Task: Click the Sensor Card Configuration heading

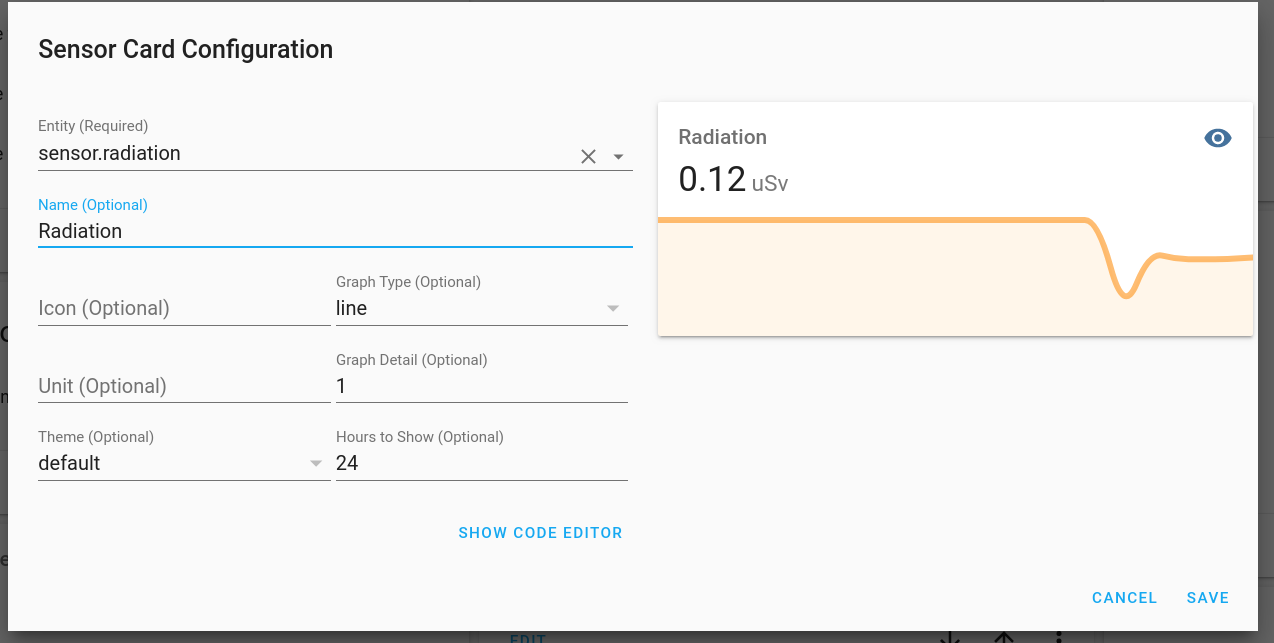Action: pos(185,49)
